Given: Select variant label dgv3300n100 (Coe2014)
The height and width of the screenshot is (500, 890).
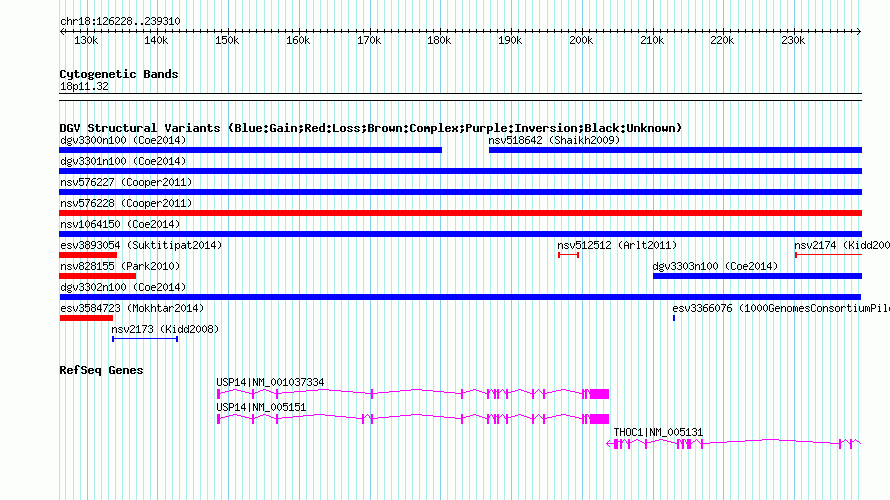Looking at the screenshot, I should coord(123,140).
